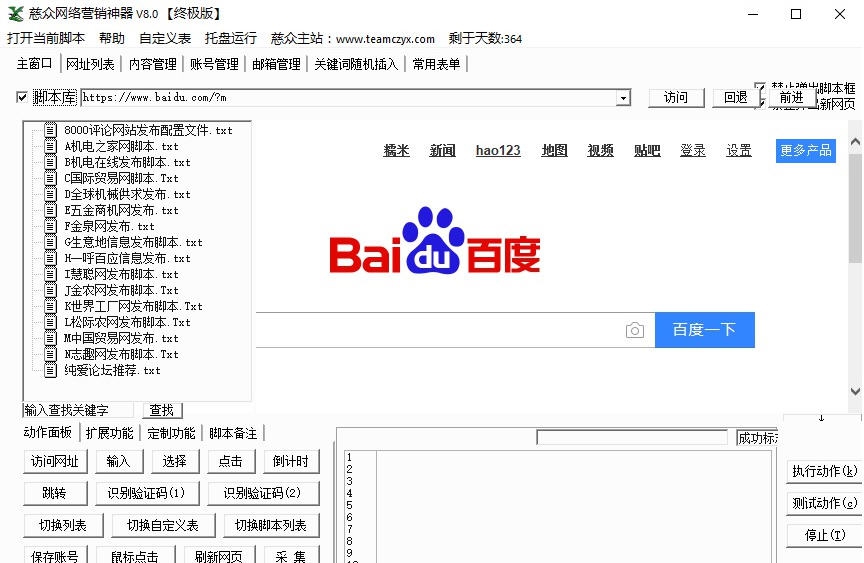Click the file icon beside N志趣网发布脚本.Txt
This screenshot has width=864, height=563.
[x=50, y=354]
